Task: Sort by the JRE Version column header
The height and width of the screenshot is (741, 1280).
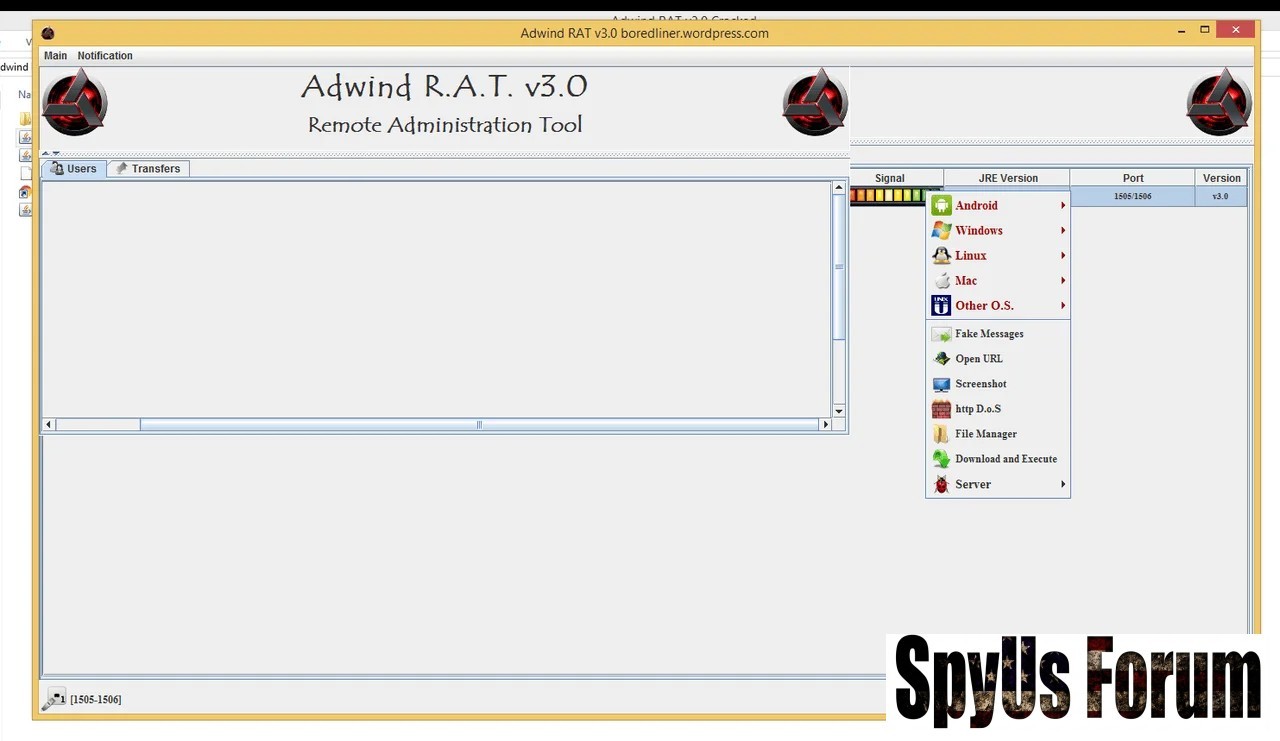Action: pos(1007,178)
